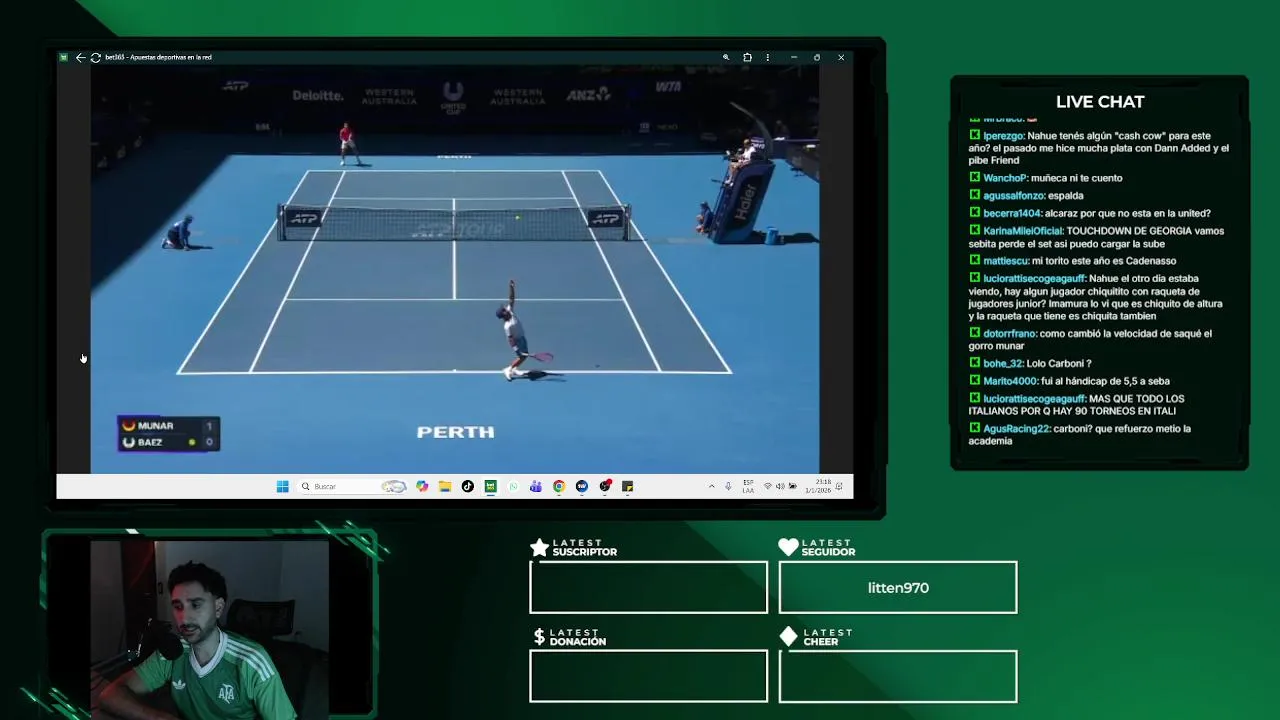Click chat username AgusRacing22
The height and width of the screenshot is (720, 1280).
pyautogui.click(x=1016, y=429)
